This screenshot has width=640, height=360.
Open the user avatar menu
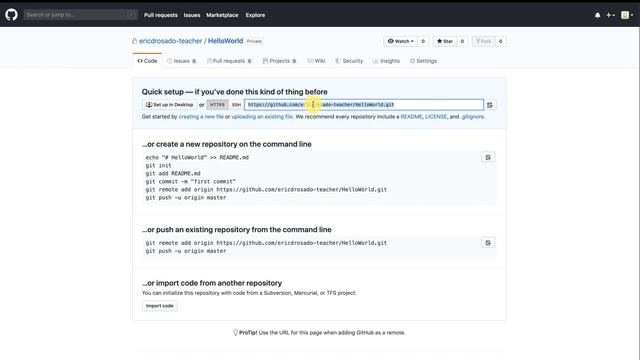coord(627,15)
